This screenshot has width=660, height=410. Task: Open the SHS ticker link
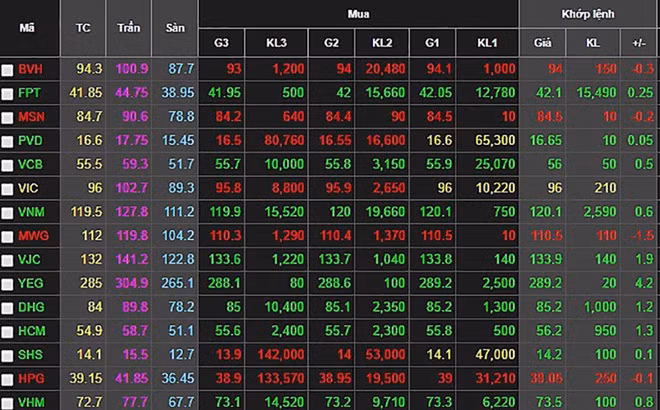[x=30, y=355]
